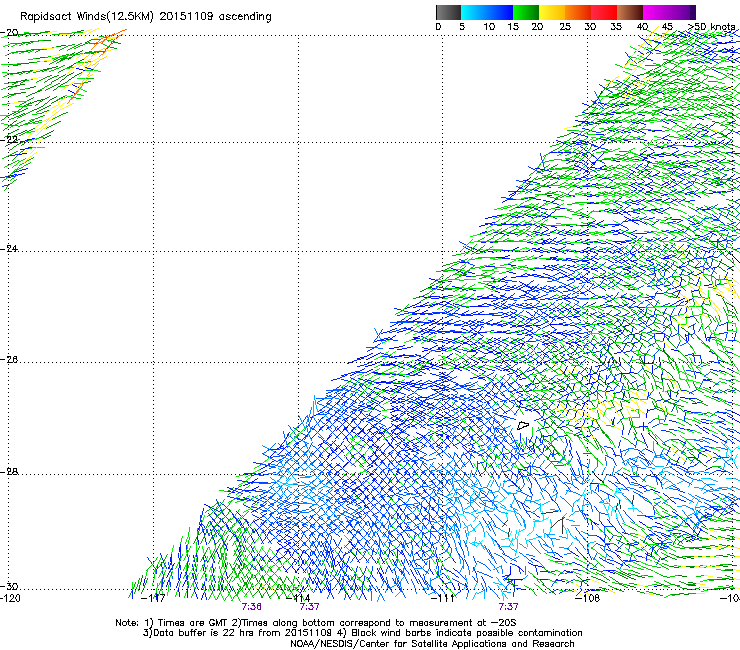This screenshot has width=740, height=650.
Task: Click the note 'Times are GMT' line
Action: point(315,623)
